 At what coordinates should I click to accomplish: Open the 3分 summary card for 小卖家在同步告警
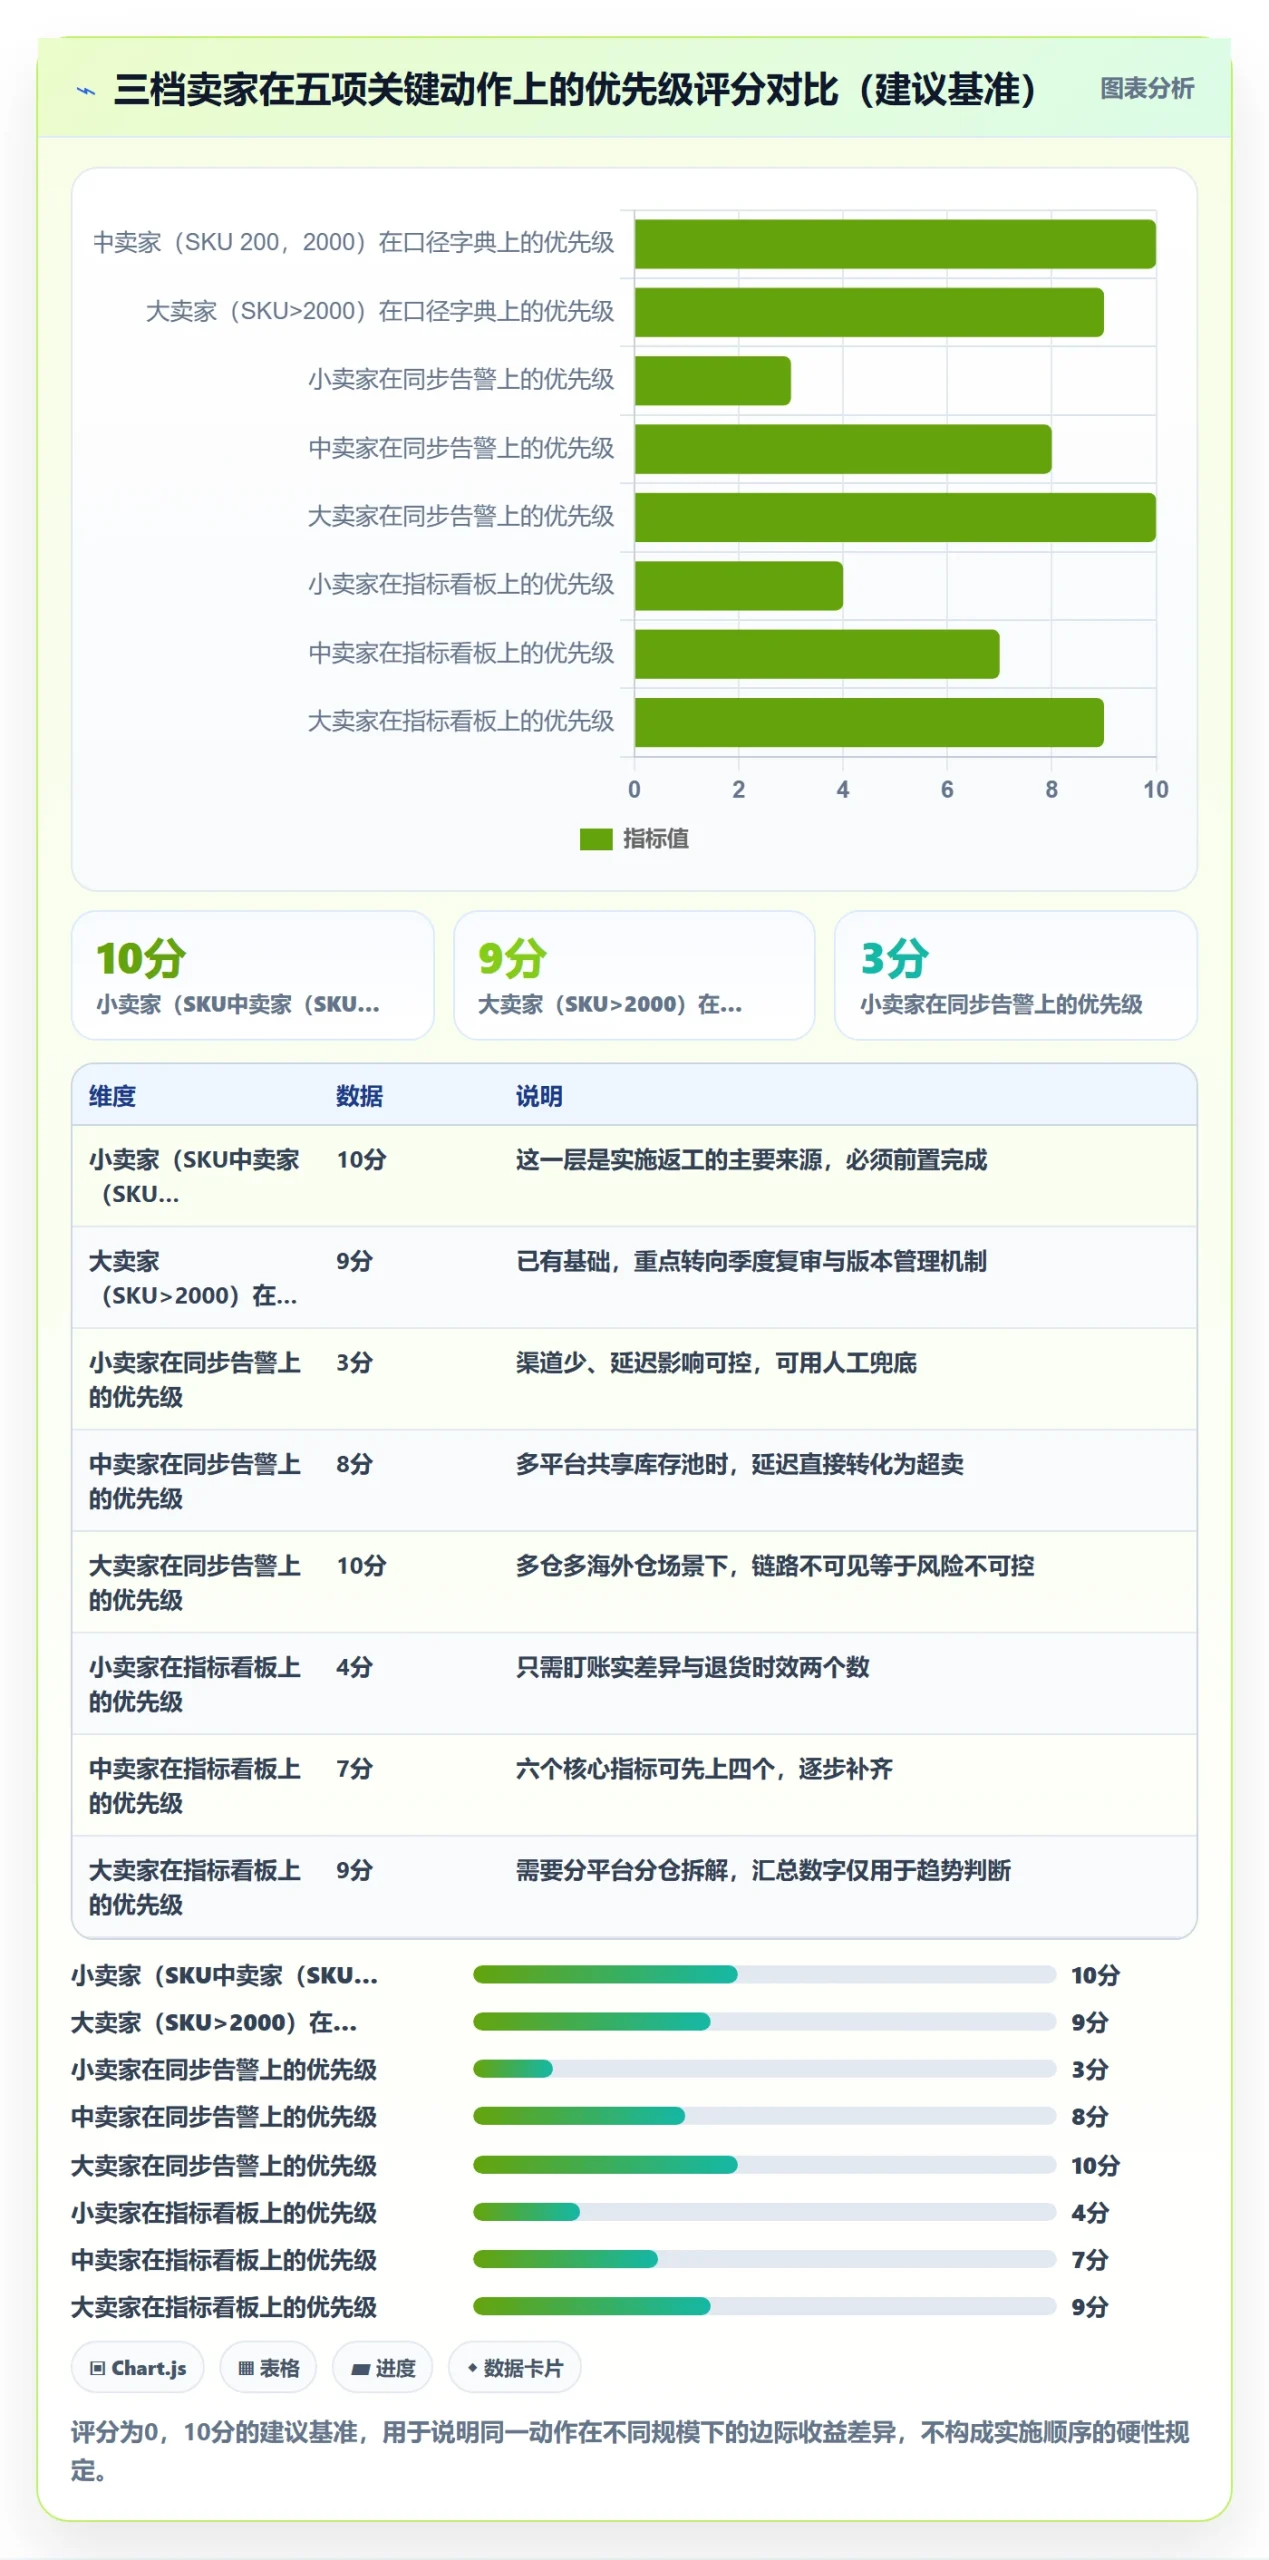tap(1015, 975)
